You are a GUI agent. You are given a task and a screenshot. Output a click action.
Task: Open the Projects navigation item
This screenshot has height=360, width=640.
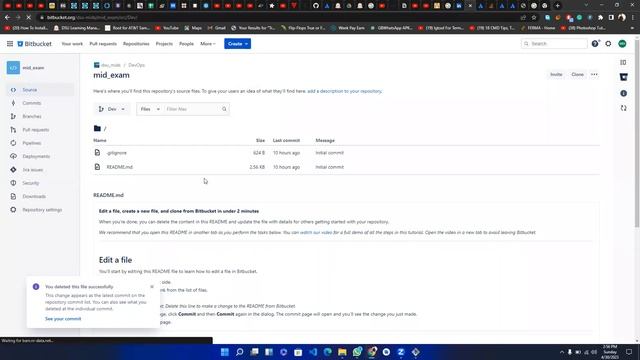coord(164,44)
